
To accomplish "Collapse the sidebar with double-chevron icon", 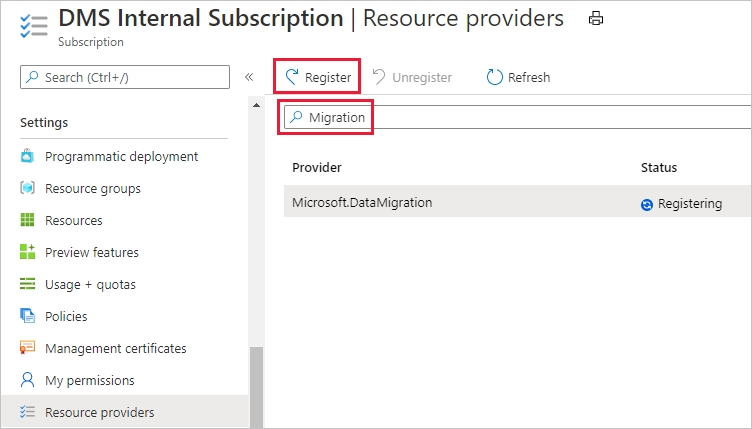I will point(249,77).
